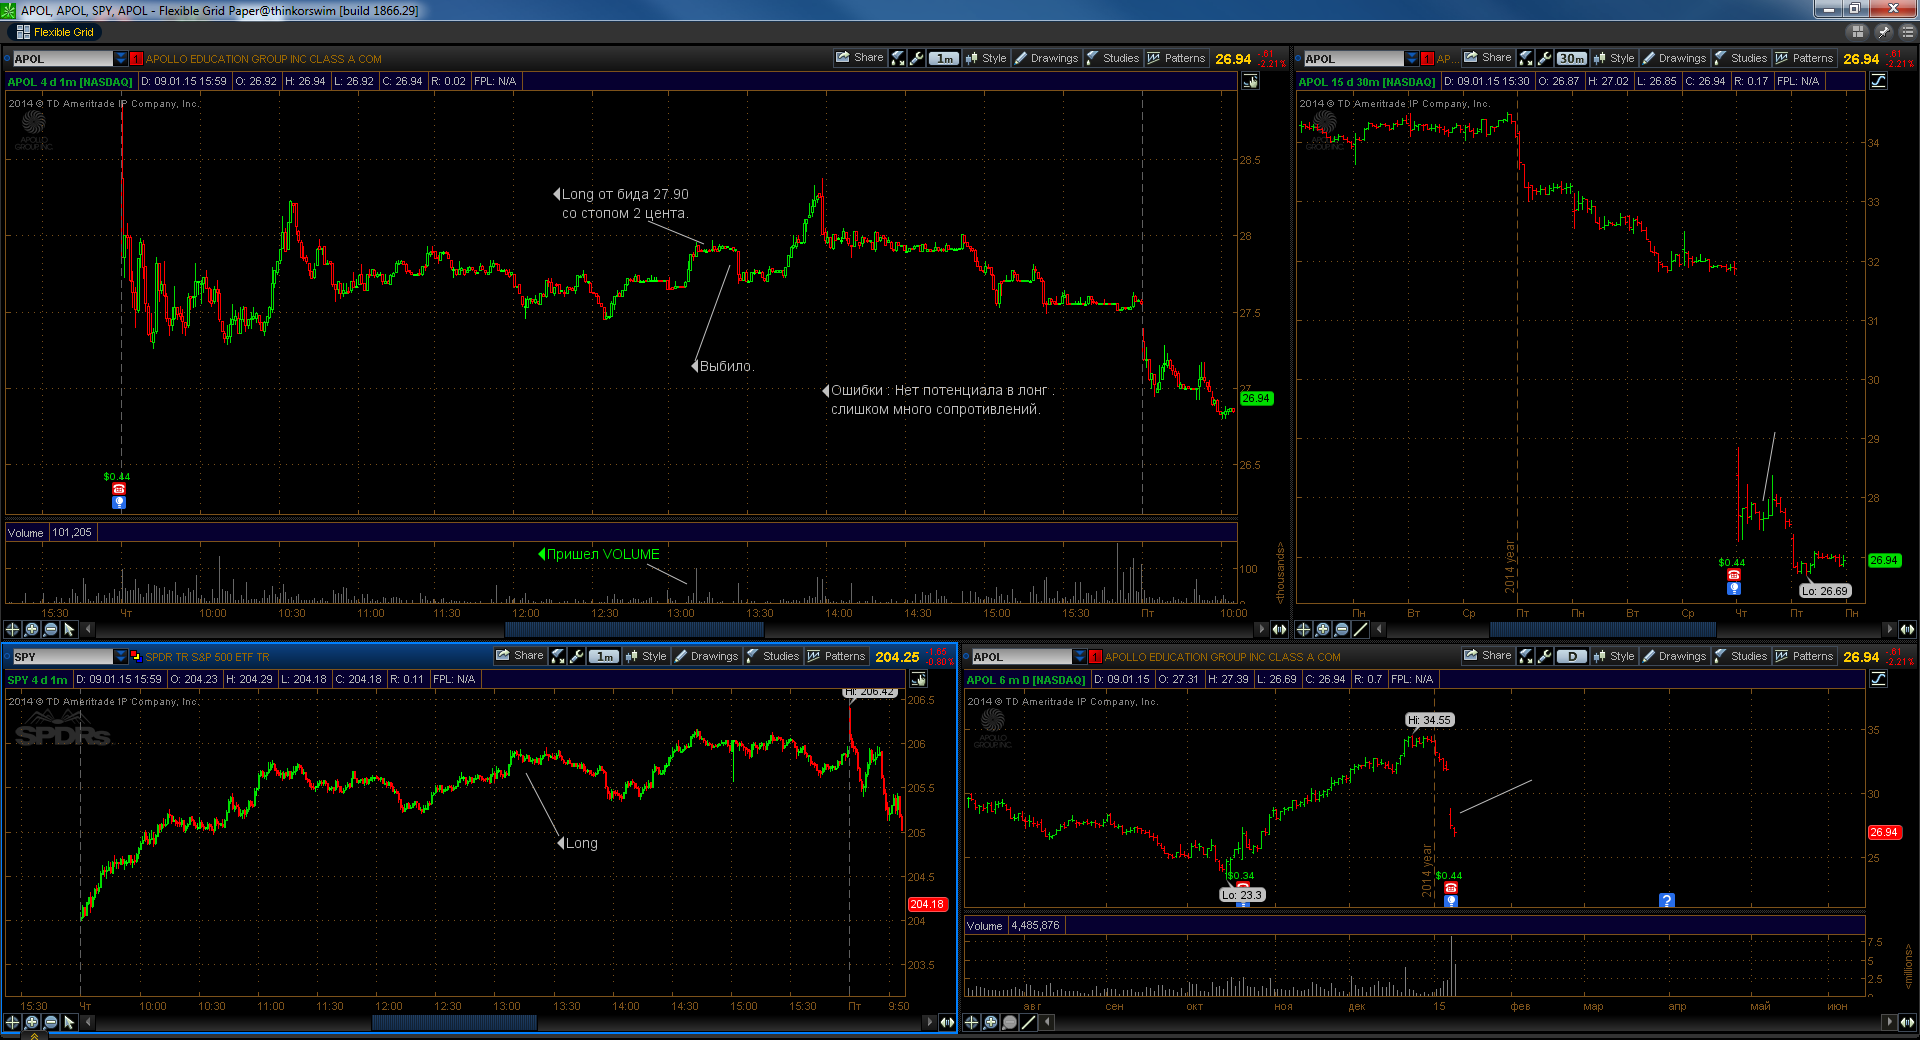Click the fullscreen toggle icon in SPY chart toolbar
The height and width of the screenshot is (1040, 1920).
[558, 656]
